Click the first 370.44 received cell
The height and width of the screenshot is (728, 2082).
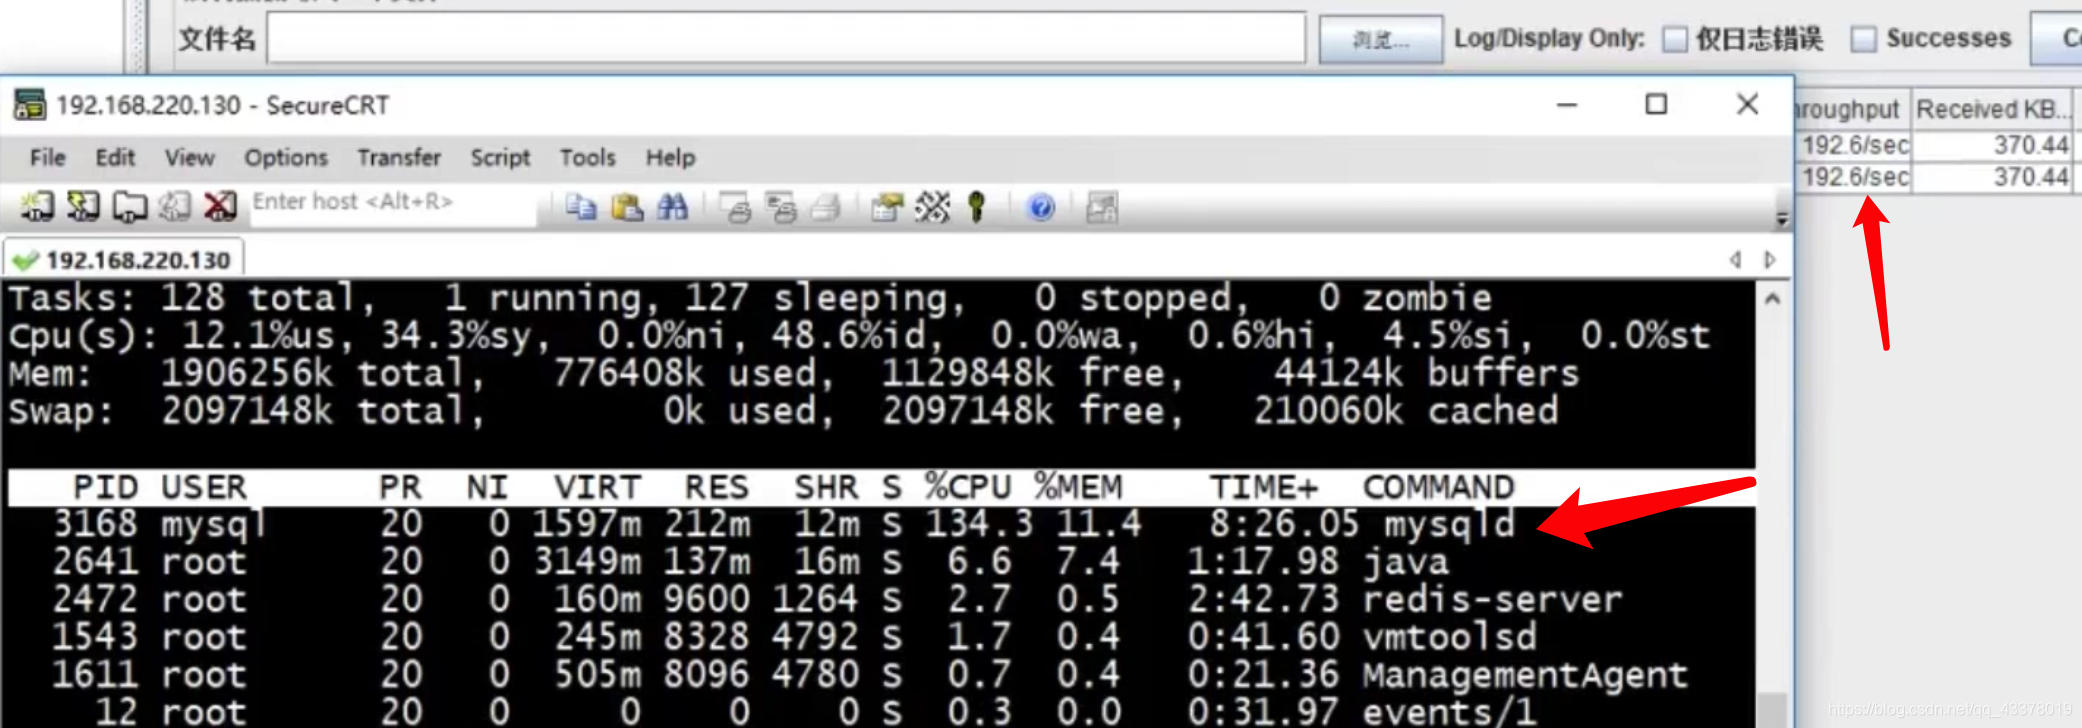[1993, 145]
